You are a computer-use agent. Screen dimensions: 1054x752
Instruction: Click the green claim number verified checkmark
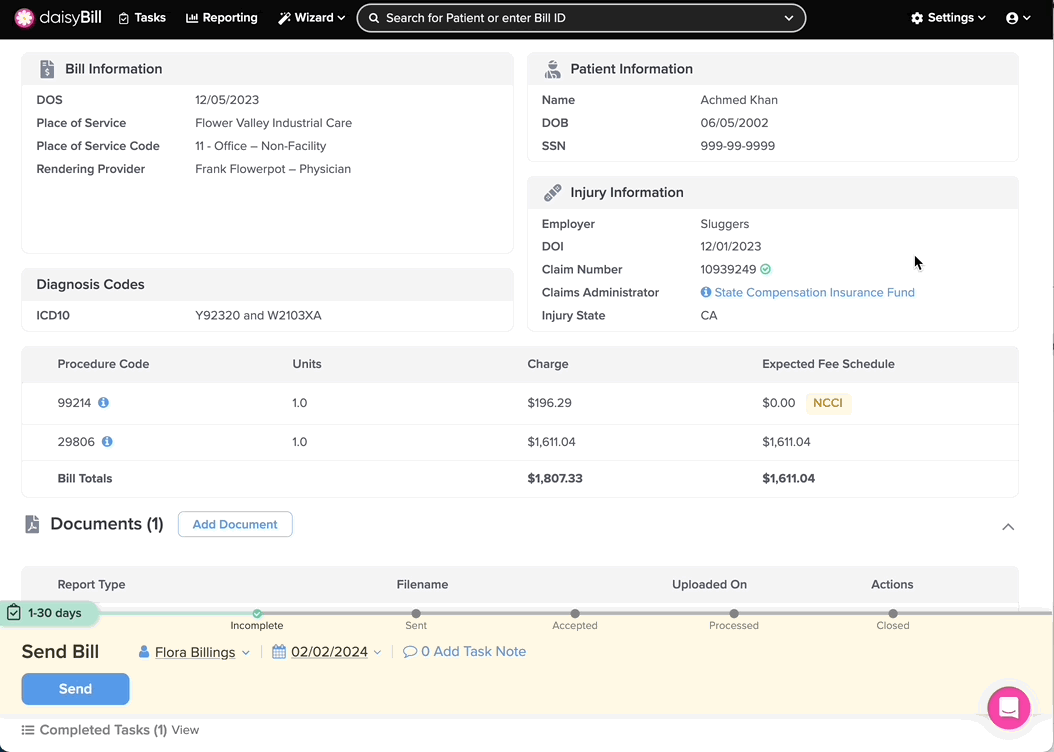[766, 269]
